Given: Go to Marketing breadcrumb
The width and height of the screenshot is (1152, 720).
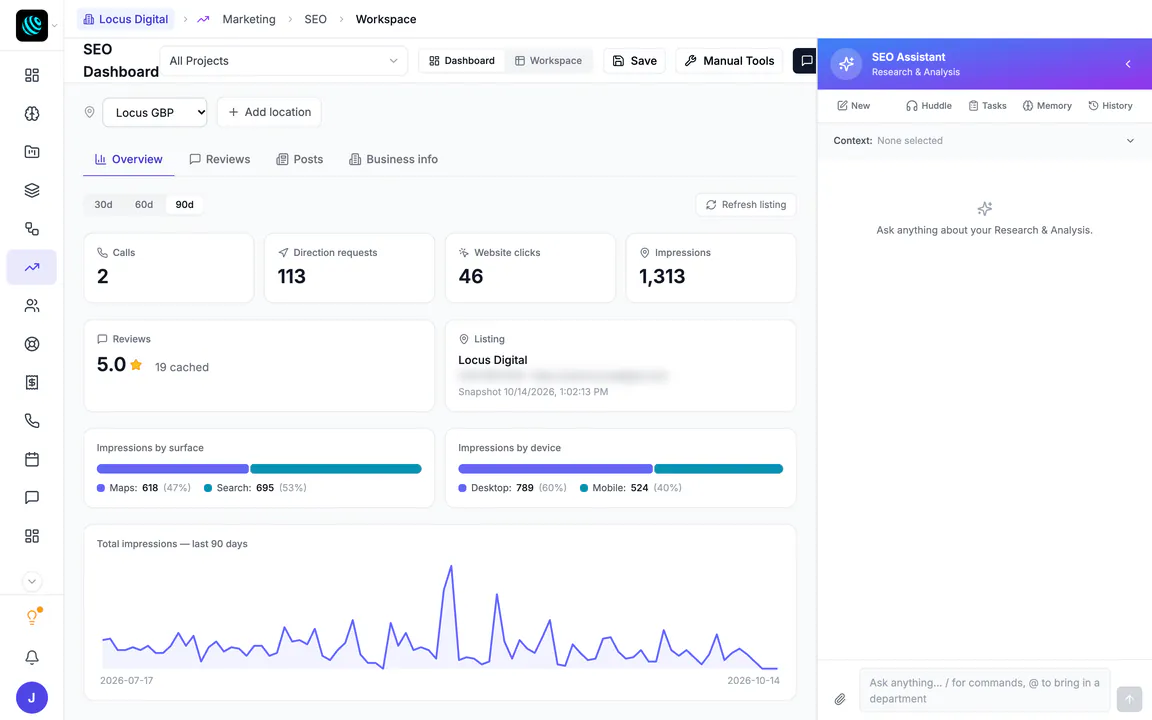Looking at the screenshot, I should pos(249,19).
